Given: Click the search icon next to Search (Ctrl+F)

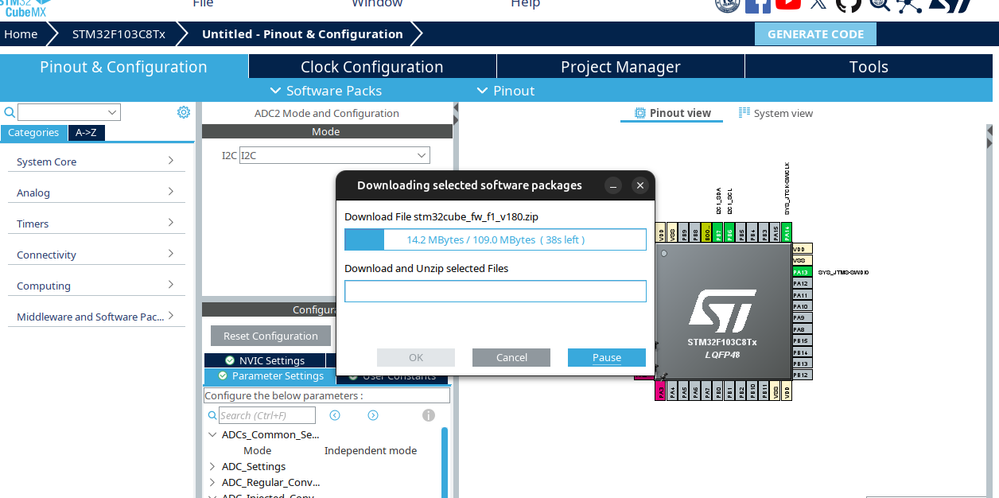Looking at the screenshot, I should click(212, 416).
